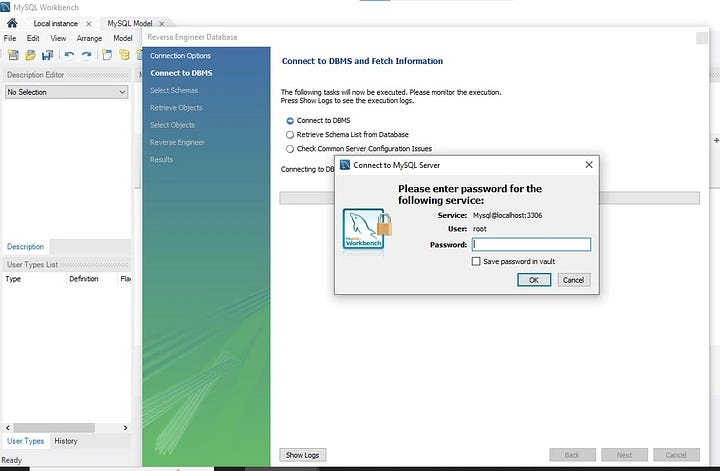
Task: Click the Redo arrow icon
Action: pyautogui.click(x=87, y=55)
